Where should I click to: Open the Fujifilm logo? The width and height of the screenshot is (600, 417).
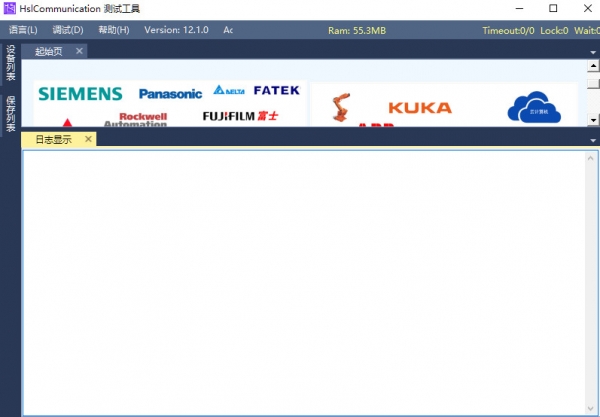coord(240,116)
